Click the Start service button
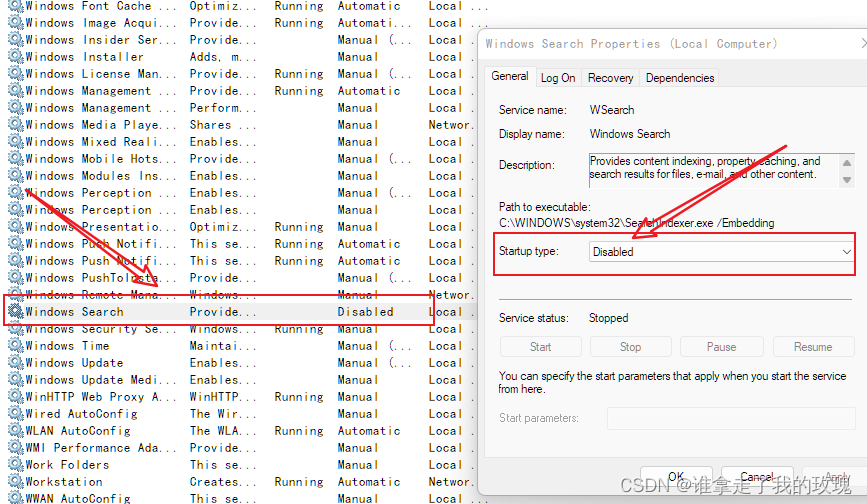Viewport: 867px width, 504px height. (x=541, y=346)
